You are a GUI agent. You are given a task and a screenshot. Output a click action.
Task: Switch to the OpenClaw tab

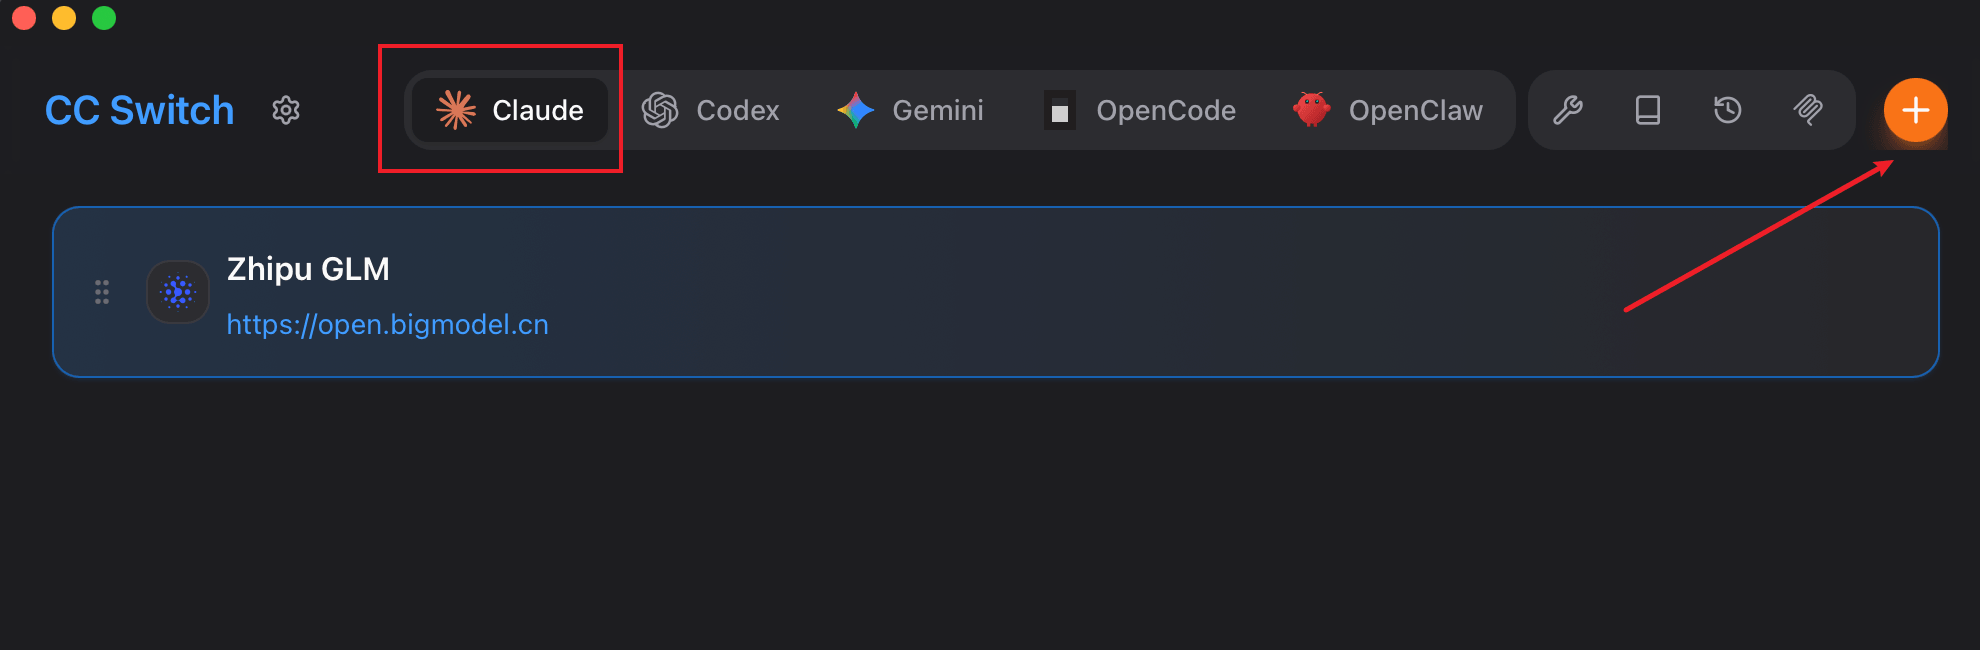click(x=1389, y=110)
